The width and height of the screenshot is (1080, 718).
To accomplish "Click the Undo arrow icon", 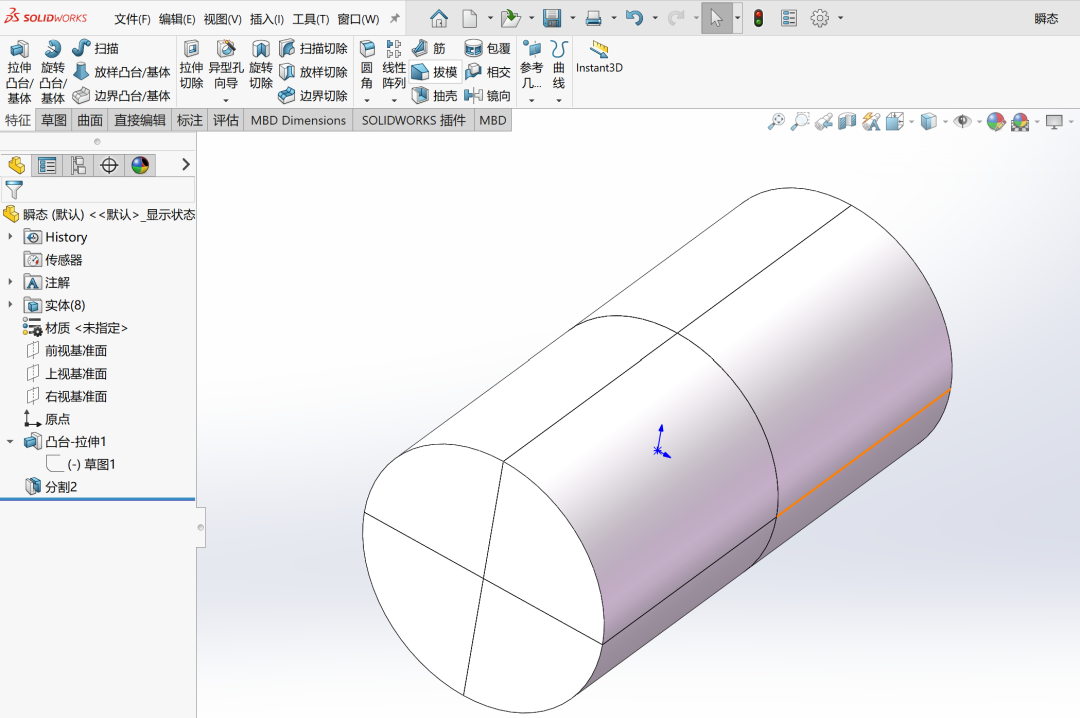I will tap(635, 18).
